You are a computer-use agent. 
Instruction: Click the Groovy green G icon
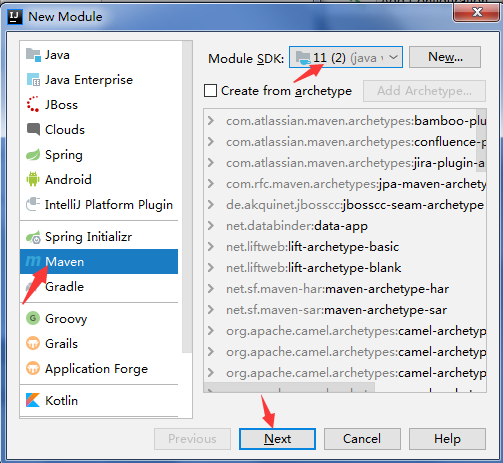click(x=33, y=318)
